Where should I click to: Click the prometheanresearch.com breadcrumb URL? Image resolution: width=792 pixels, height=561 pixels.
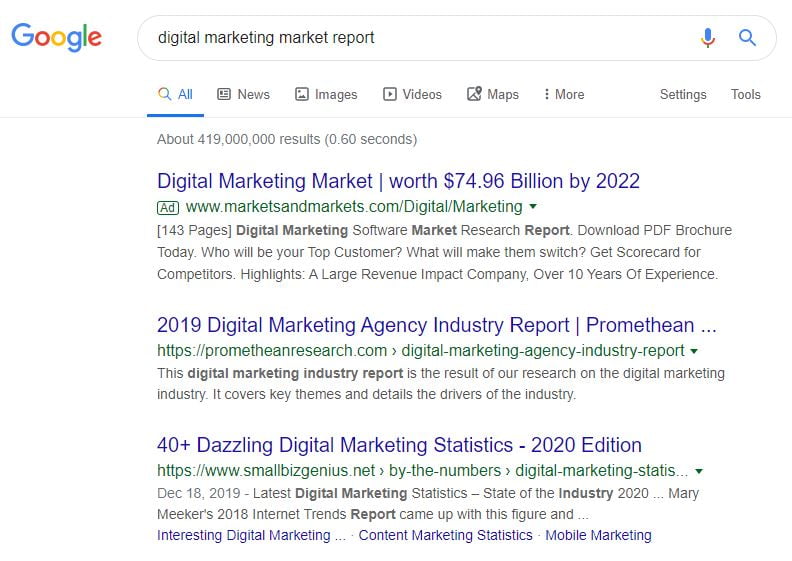tap(421, 350)
